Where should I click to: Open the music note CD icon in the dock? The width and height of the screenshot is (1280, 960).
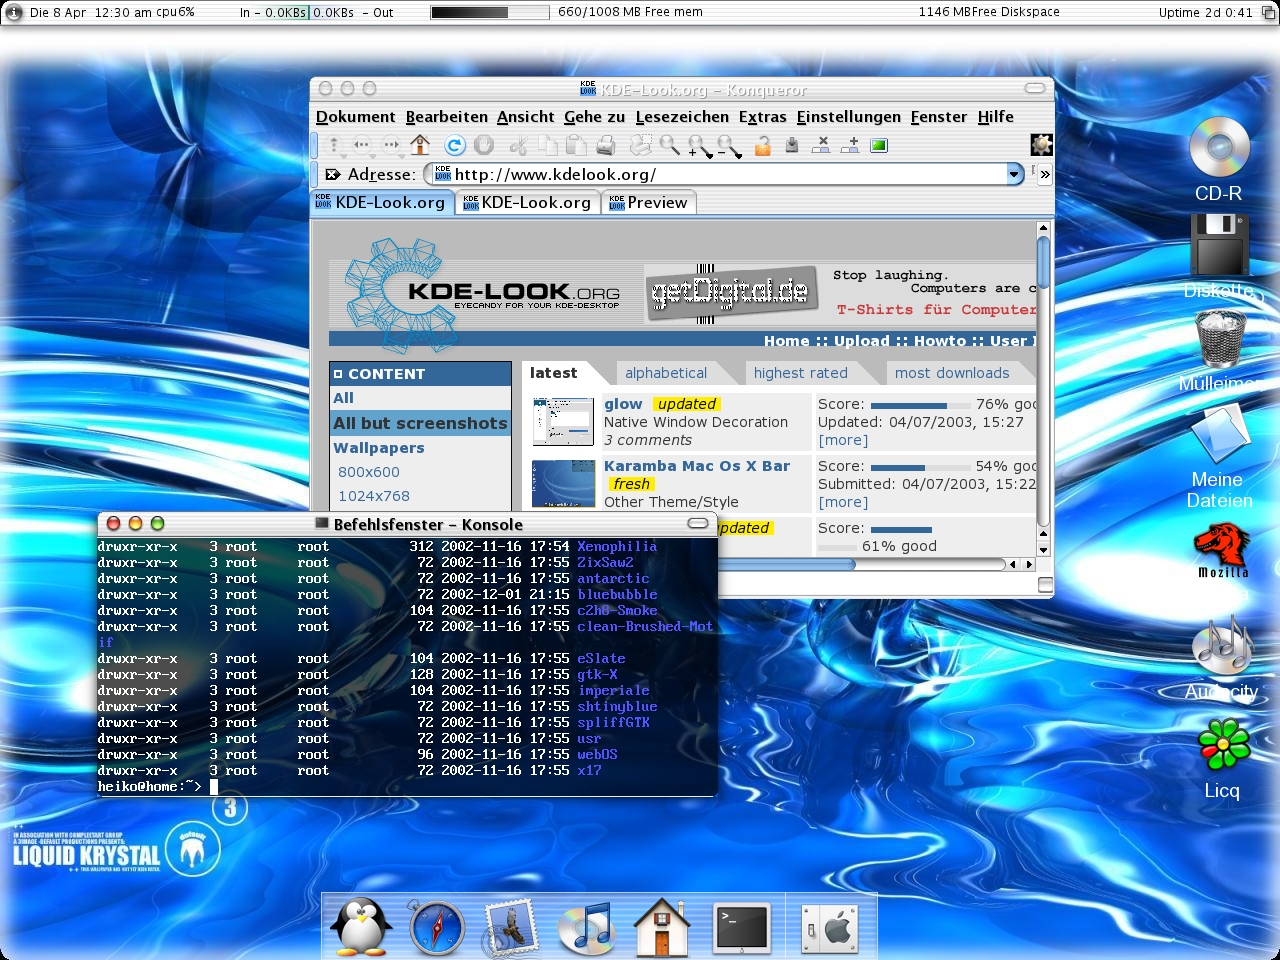tap(586, 927)
